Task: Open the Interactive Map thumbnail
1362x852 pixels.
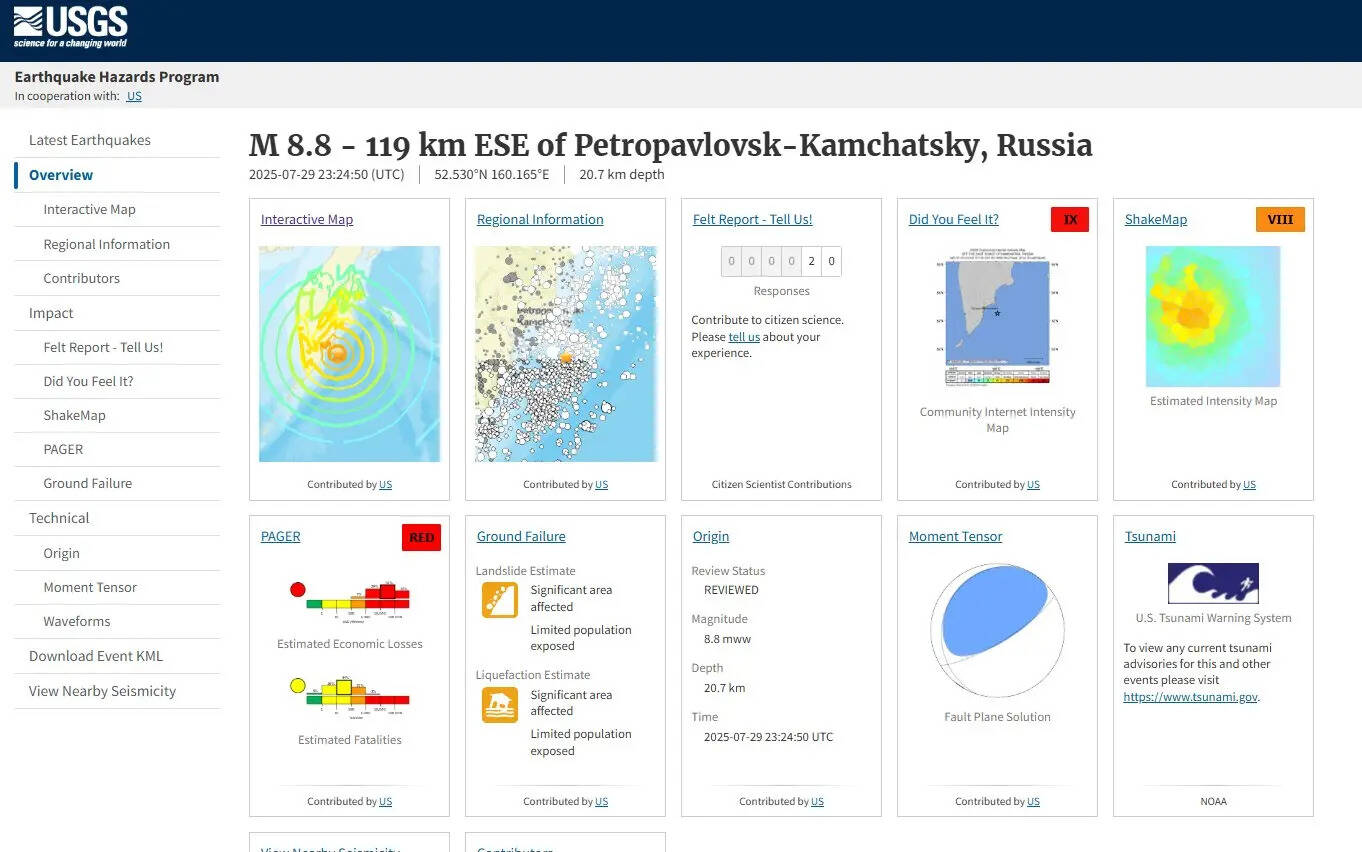Action: click(x=349, y=354)
